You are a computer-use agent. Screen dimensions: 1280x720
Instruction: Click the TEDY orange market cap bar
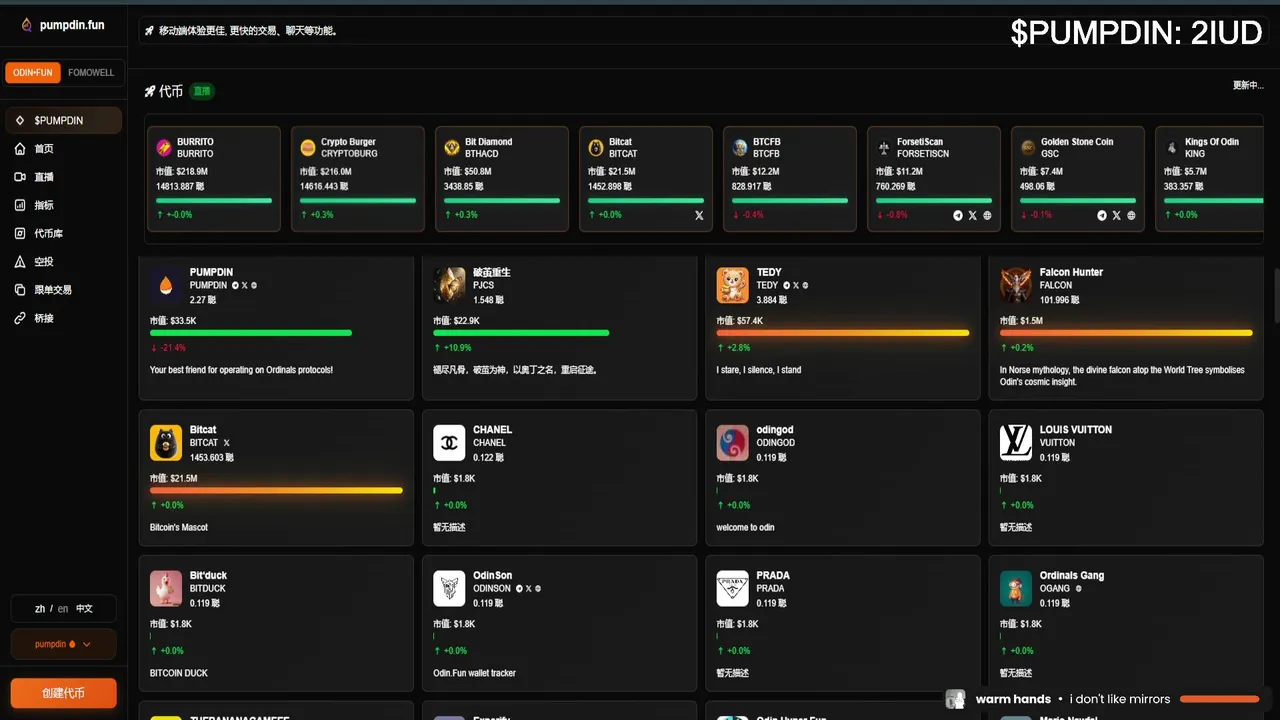843,332
